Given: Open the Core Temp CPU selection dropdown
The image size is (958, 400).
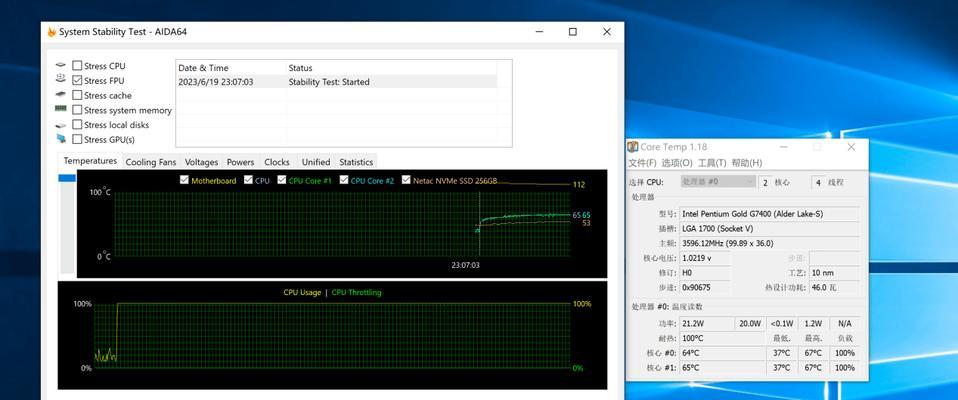Looking at the screenshot, I should pos(718,182).
